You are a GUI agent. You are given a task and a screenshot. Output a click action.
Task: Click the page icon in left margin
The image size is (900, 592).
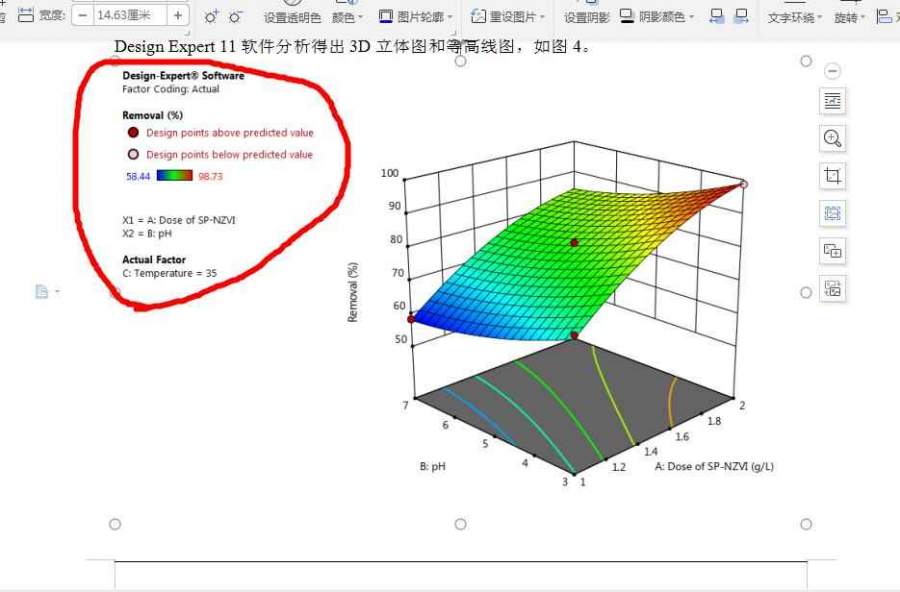(x=42, y=291)
